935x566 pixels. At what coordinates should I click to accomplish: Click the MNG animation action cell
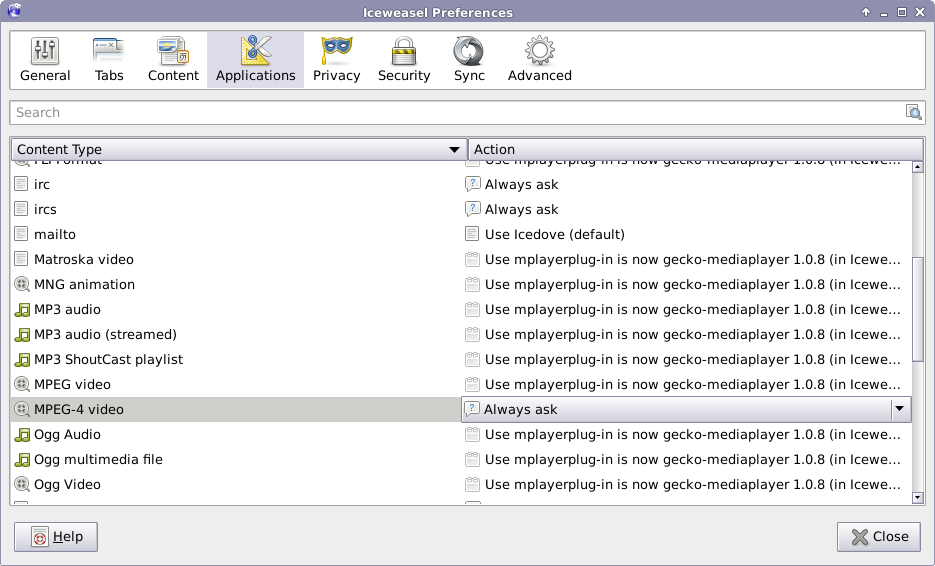pos(687,284)
